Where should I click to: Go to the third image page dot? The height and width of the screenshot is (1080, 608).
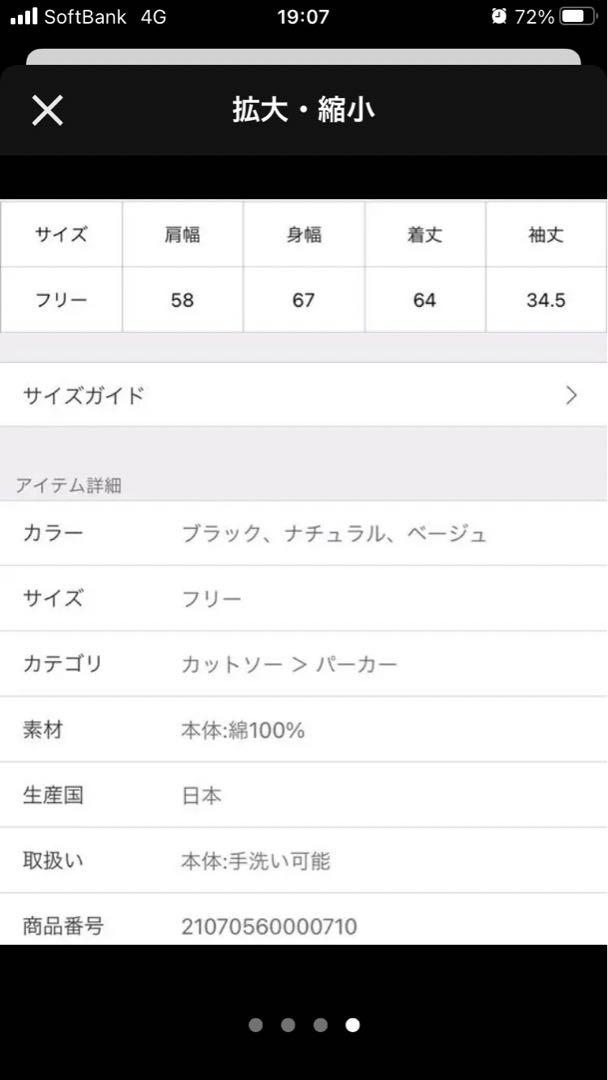tap(320, 1025)
